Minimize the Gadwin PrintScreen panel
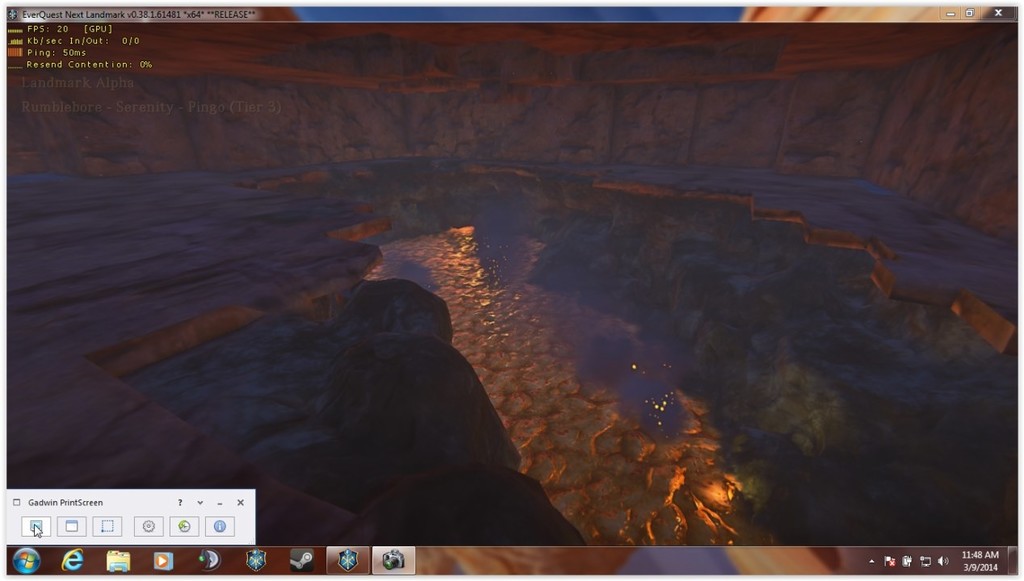The width and height of the screenshot is (1024, 581). [x=219, y=503]
